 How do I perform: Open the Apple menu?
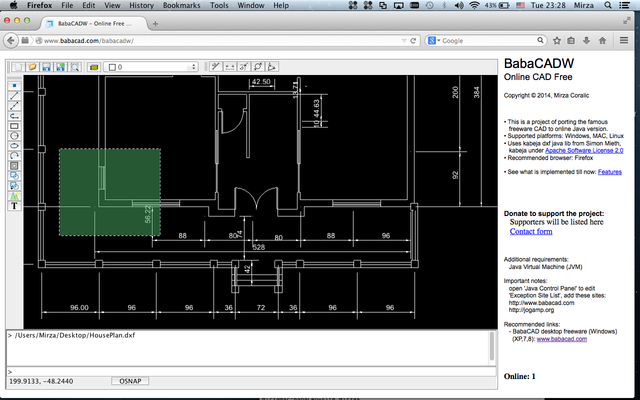13,5
